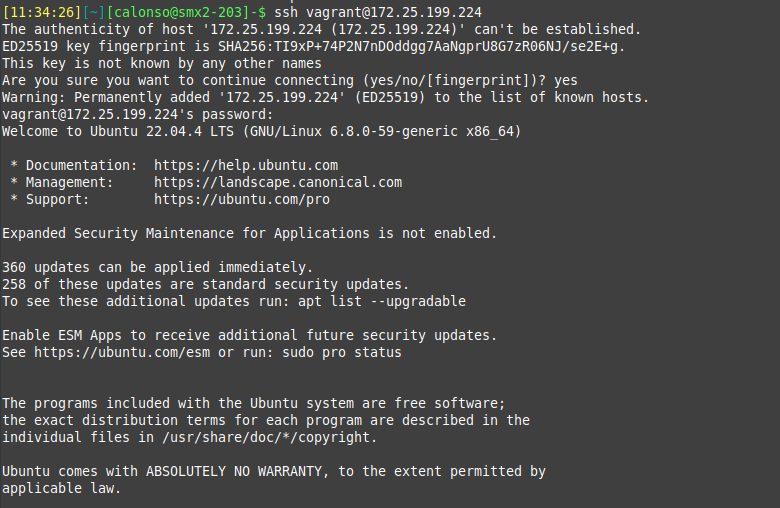Open the landscape.canonical.com management link
The height and width of the screenshot is (508, 780).
pos(278,182)
